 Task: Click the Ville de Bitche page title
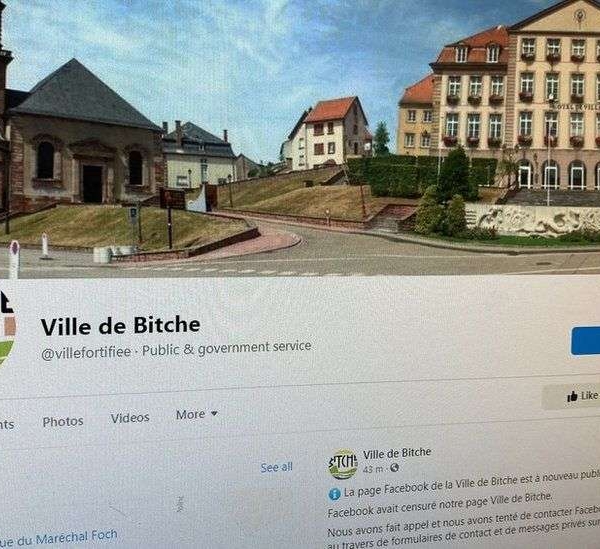[121, 326]
